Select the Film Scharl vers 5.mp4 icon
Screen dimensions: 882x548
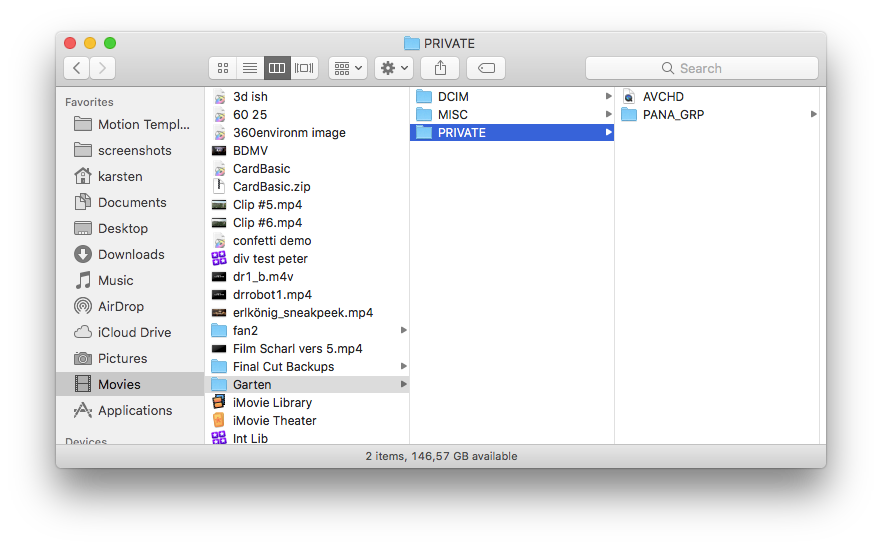[219, 349]
